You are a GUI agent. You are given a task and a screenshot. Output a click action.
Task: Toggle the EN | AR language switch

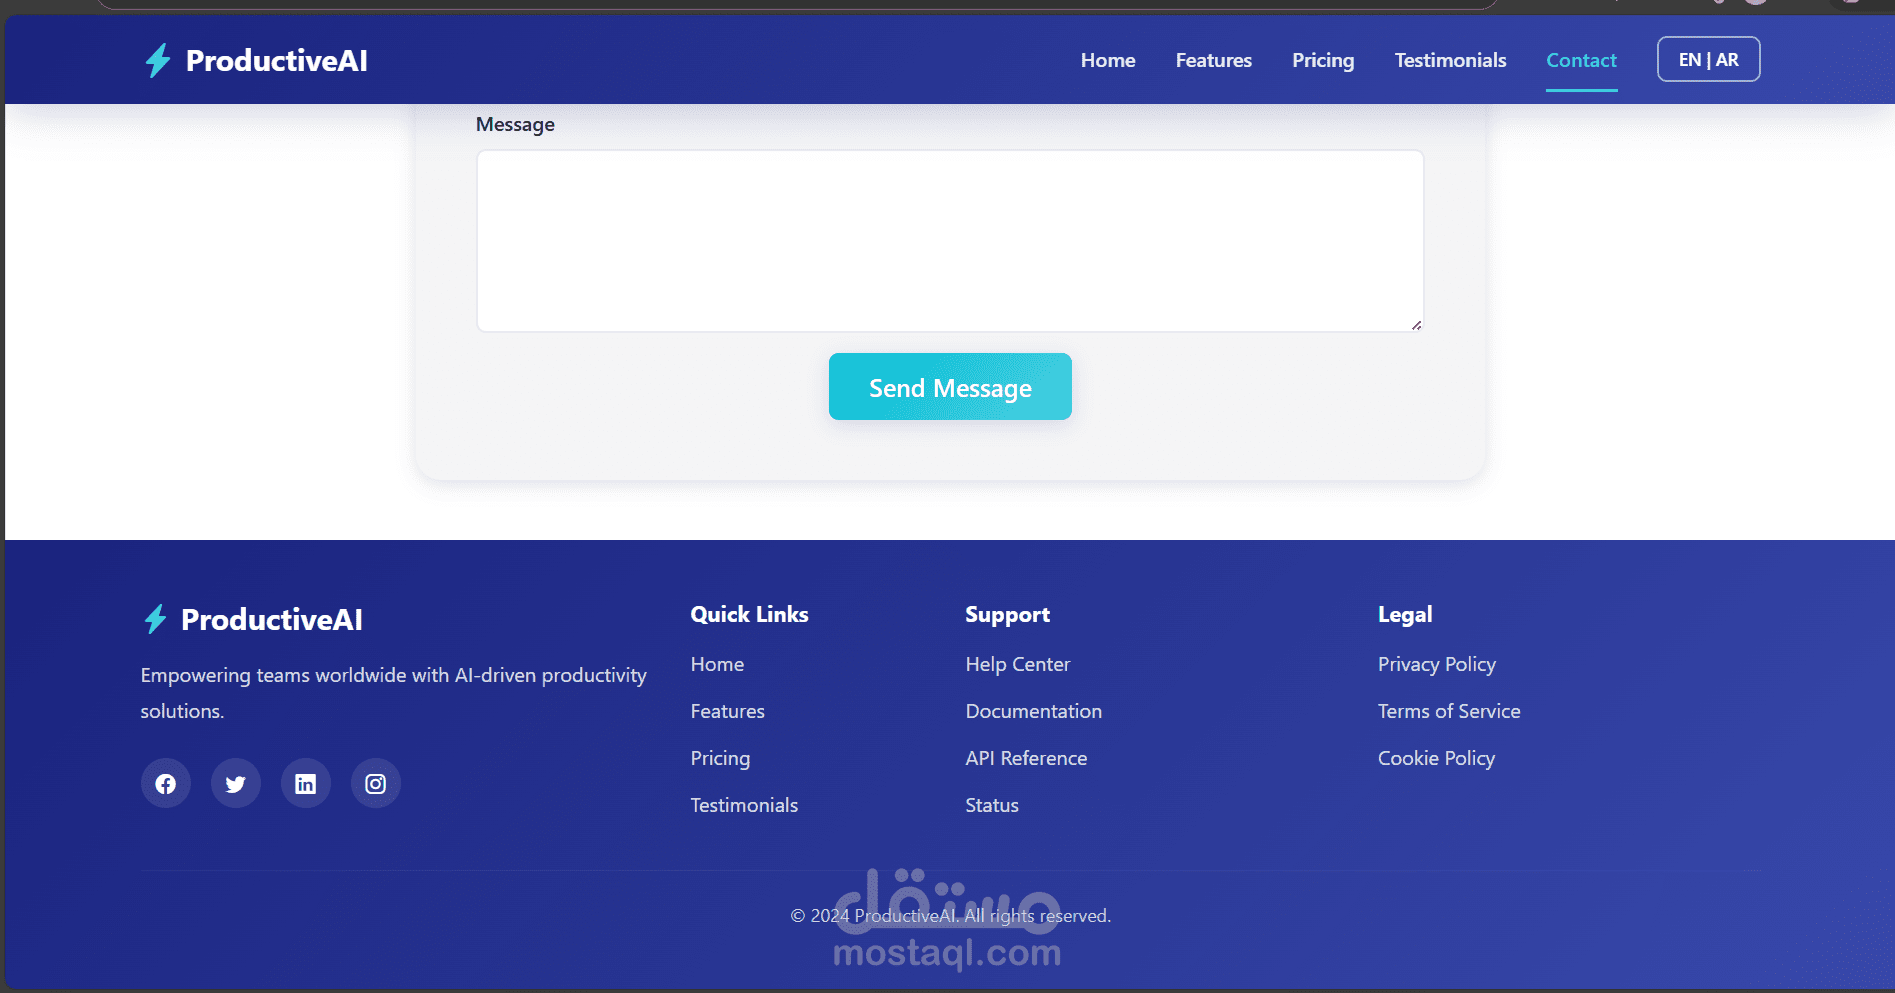(x=1708, y=59)
